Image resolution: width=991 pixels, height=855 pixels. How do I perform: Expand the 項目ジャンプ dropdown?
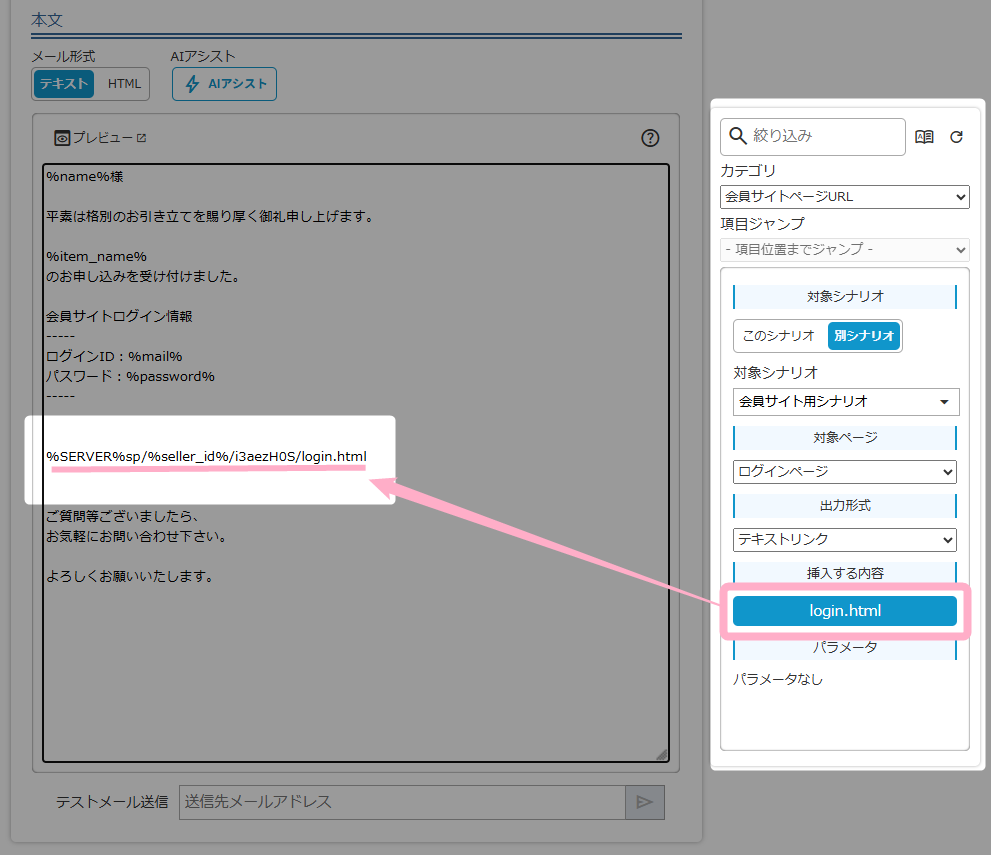(844, 249)
